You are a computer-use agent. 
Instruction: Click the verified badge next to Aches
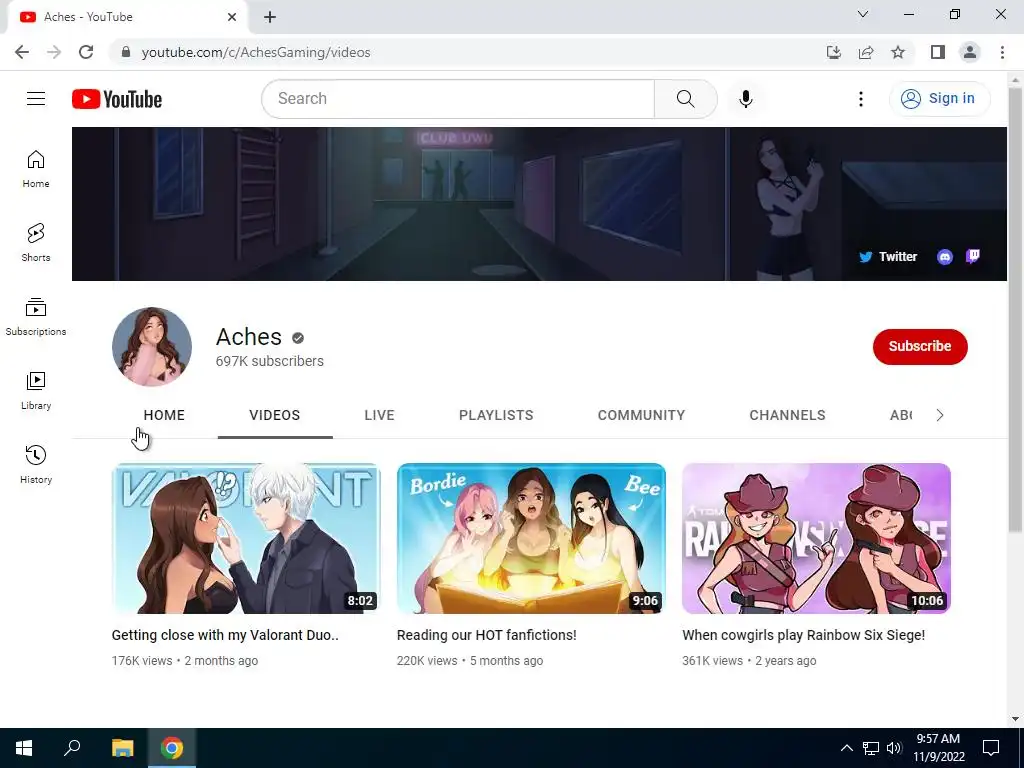(x=298, y=338)
